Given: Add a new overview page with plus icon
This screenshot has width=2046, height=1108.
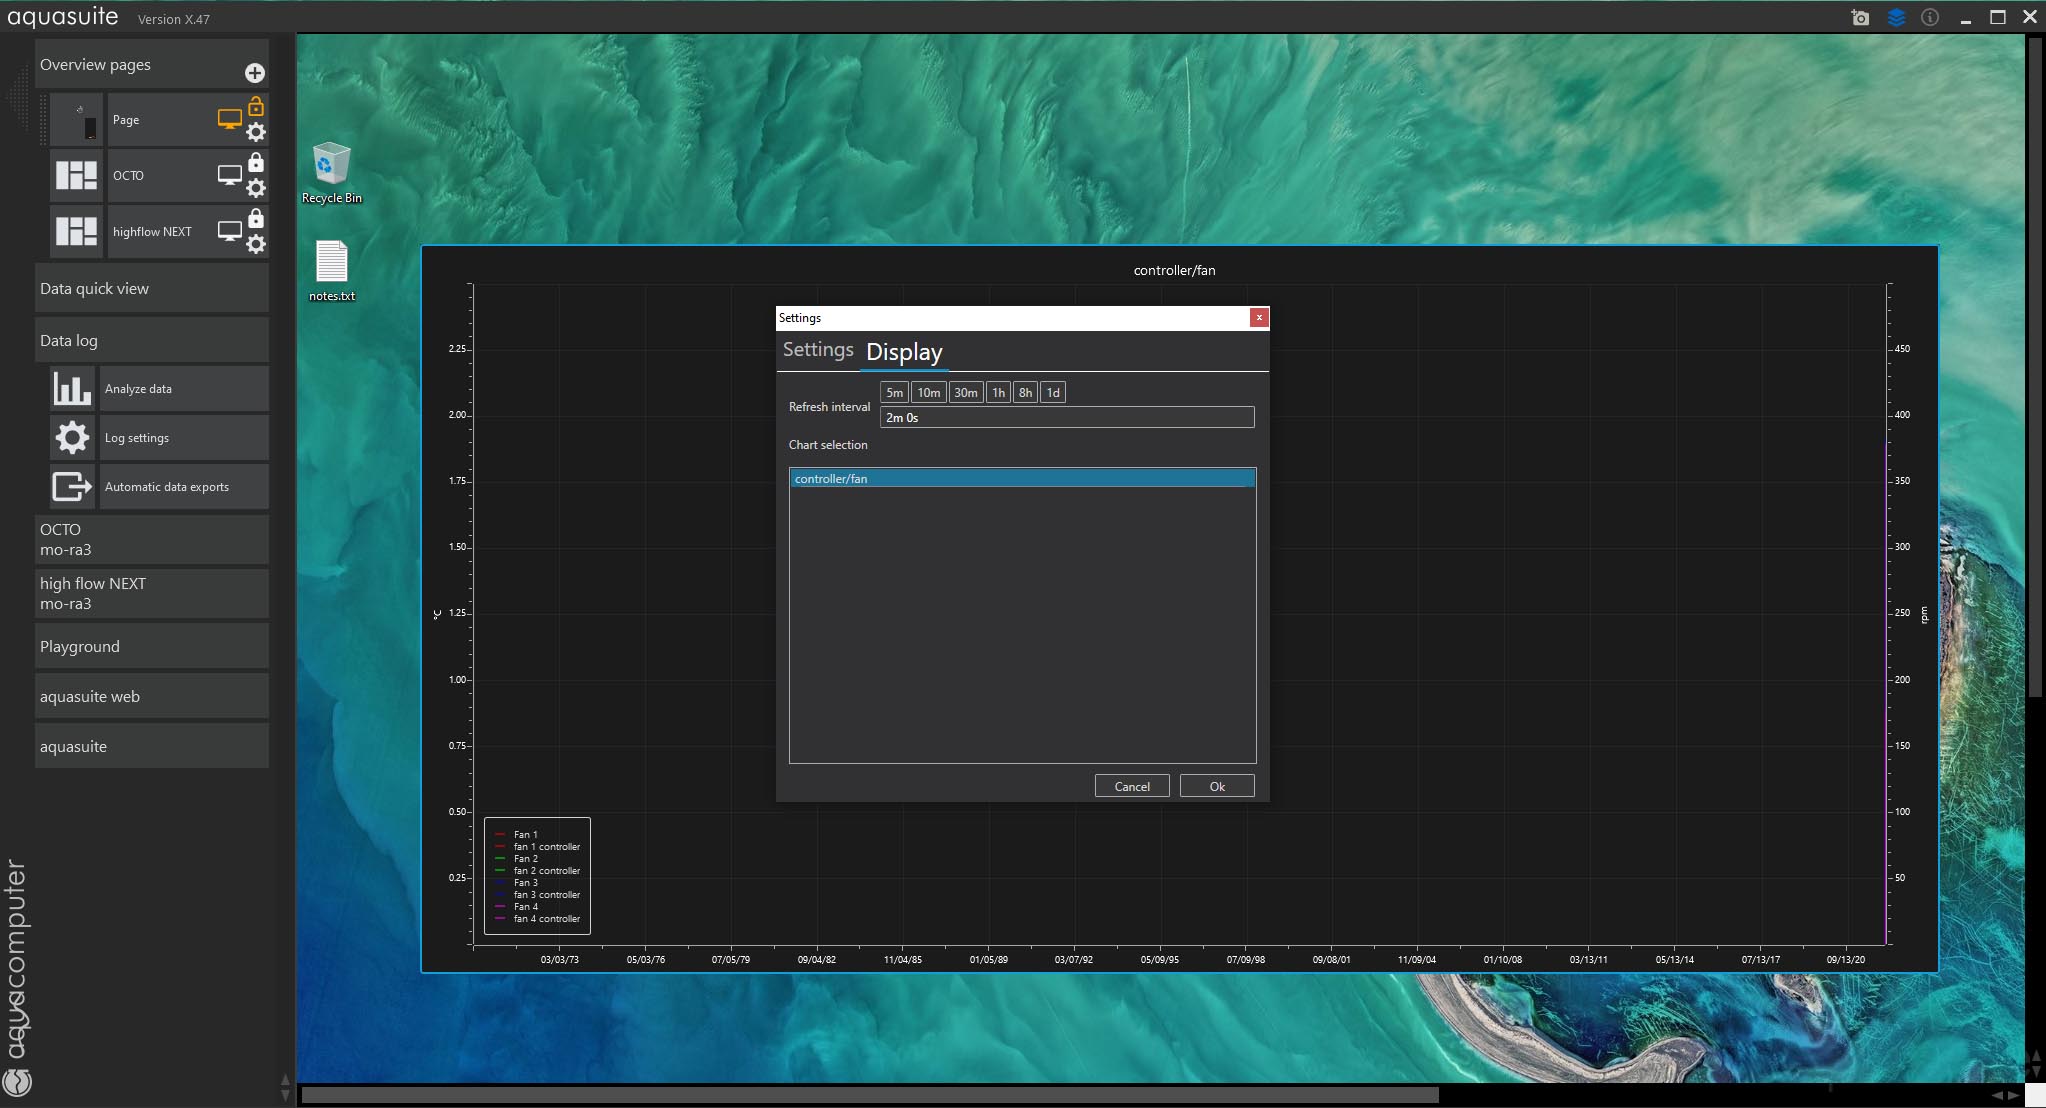Looking at the screenshot, I should [254, 73].
